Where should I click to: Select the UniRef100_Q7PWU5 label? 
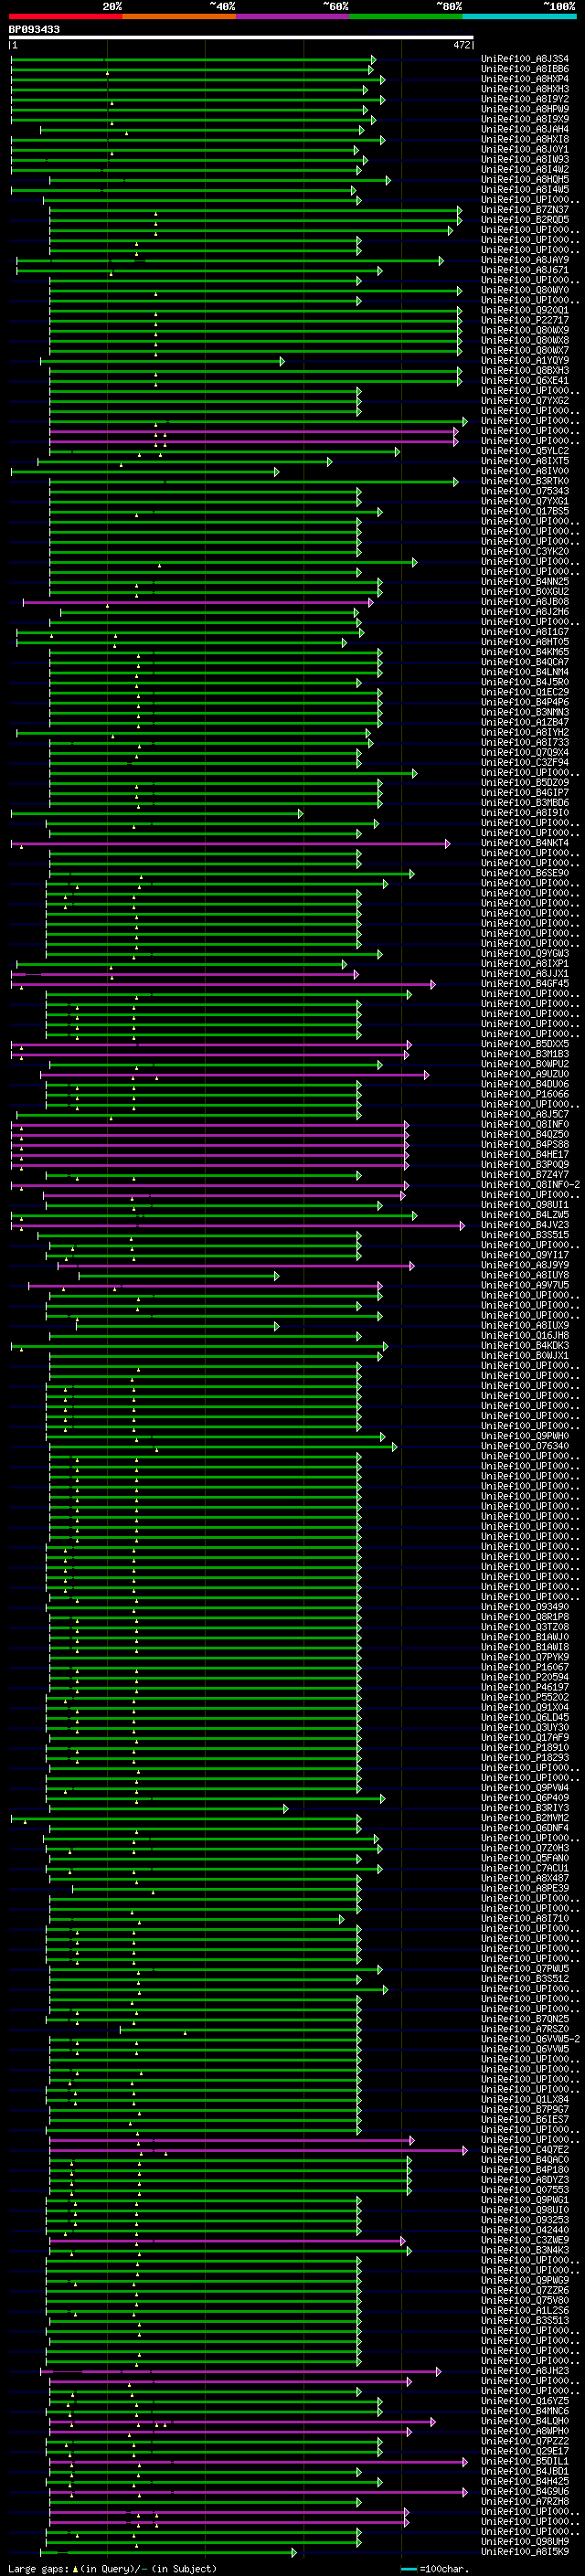tap(525, 1969)
